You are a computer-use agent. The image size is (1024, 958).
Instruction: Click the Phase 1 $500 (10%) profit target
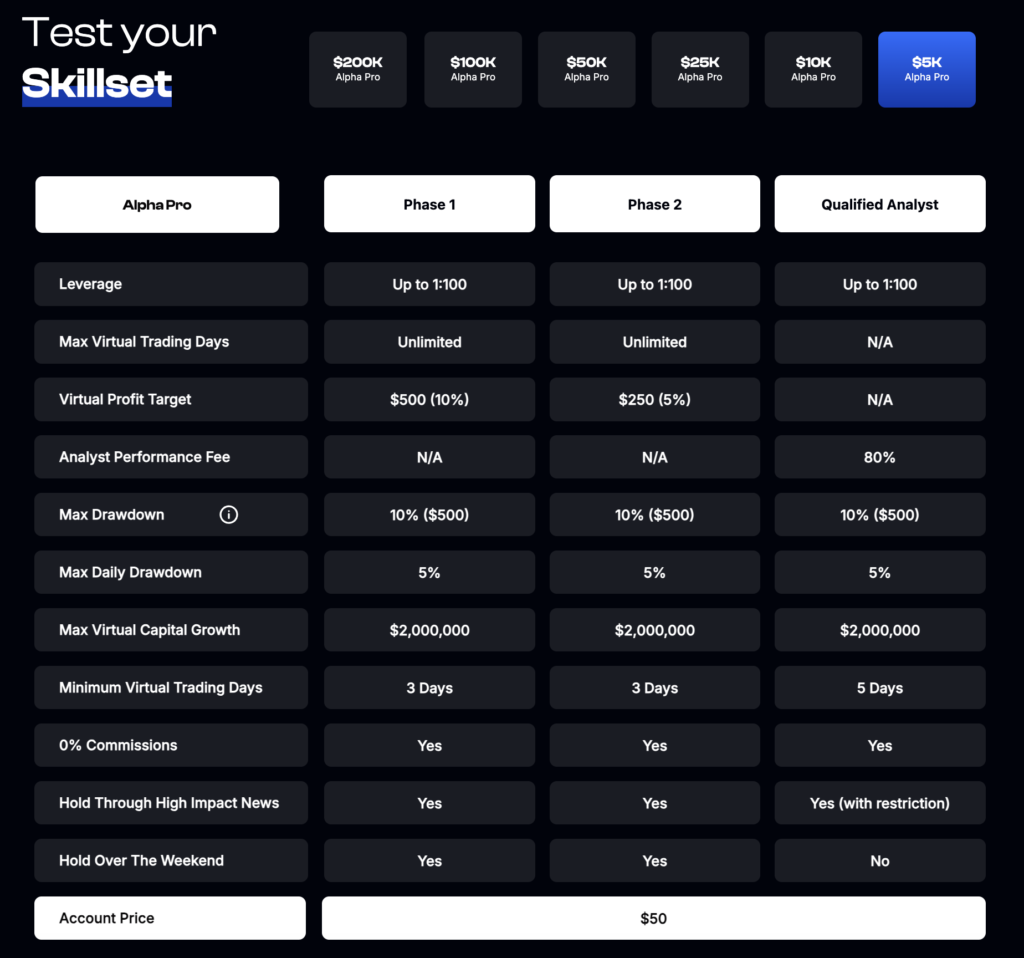click(x=429, y=400)
